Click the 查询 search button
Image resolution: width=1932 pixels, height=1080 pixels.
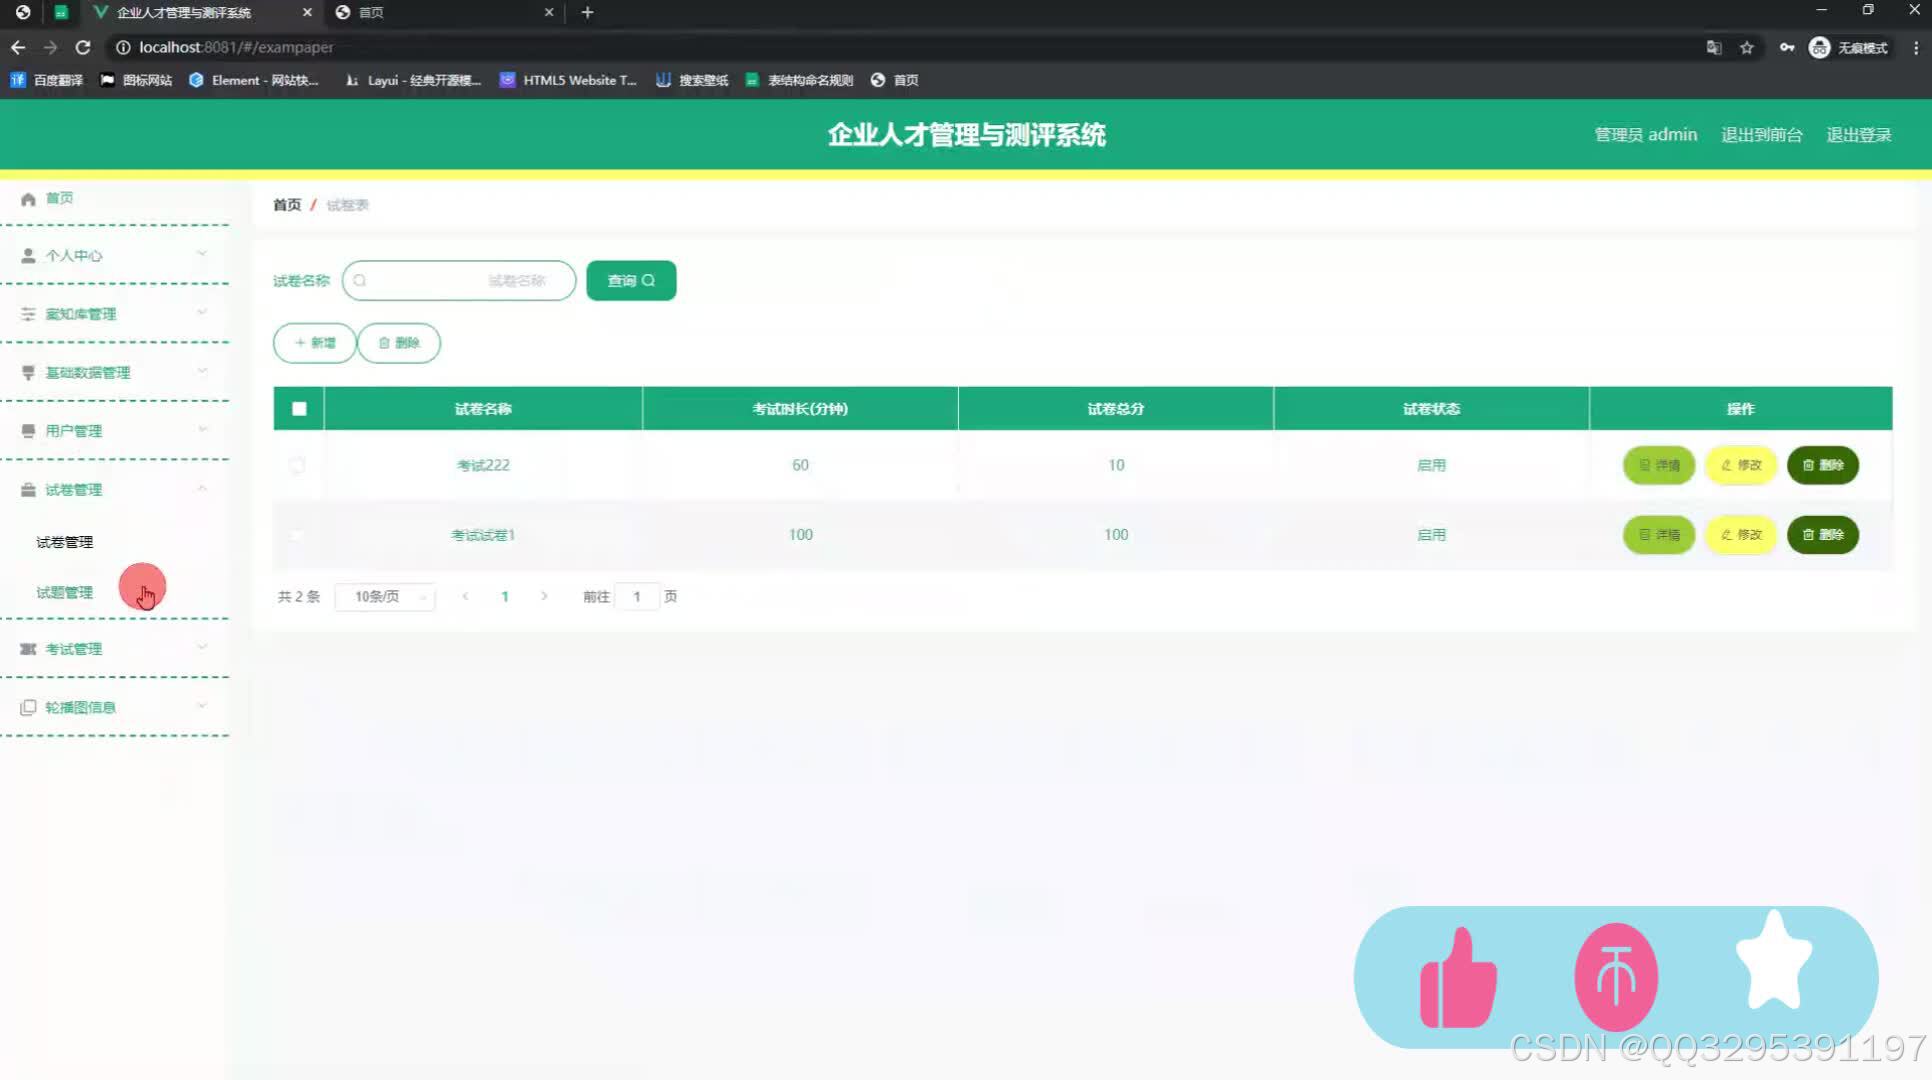pyautogui.click(x=631, y=281)
